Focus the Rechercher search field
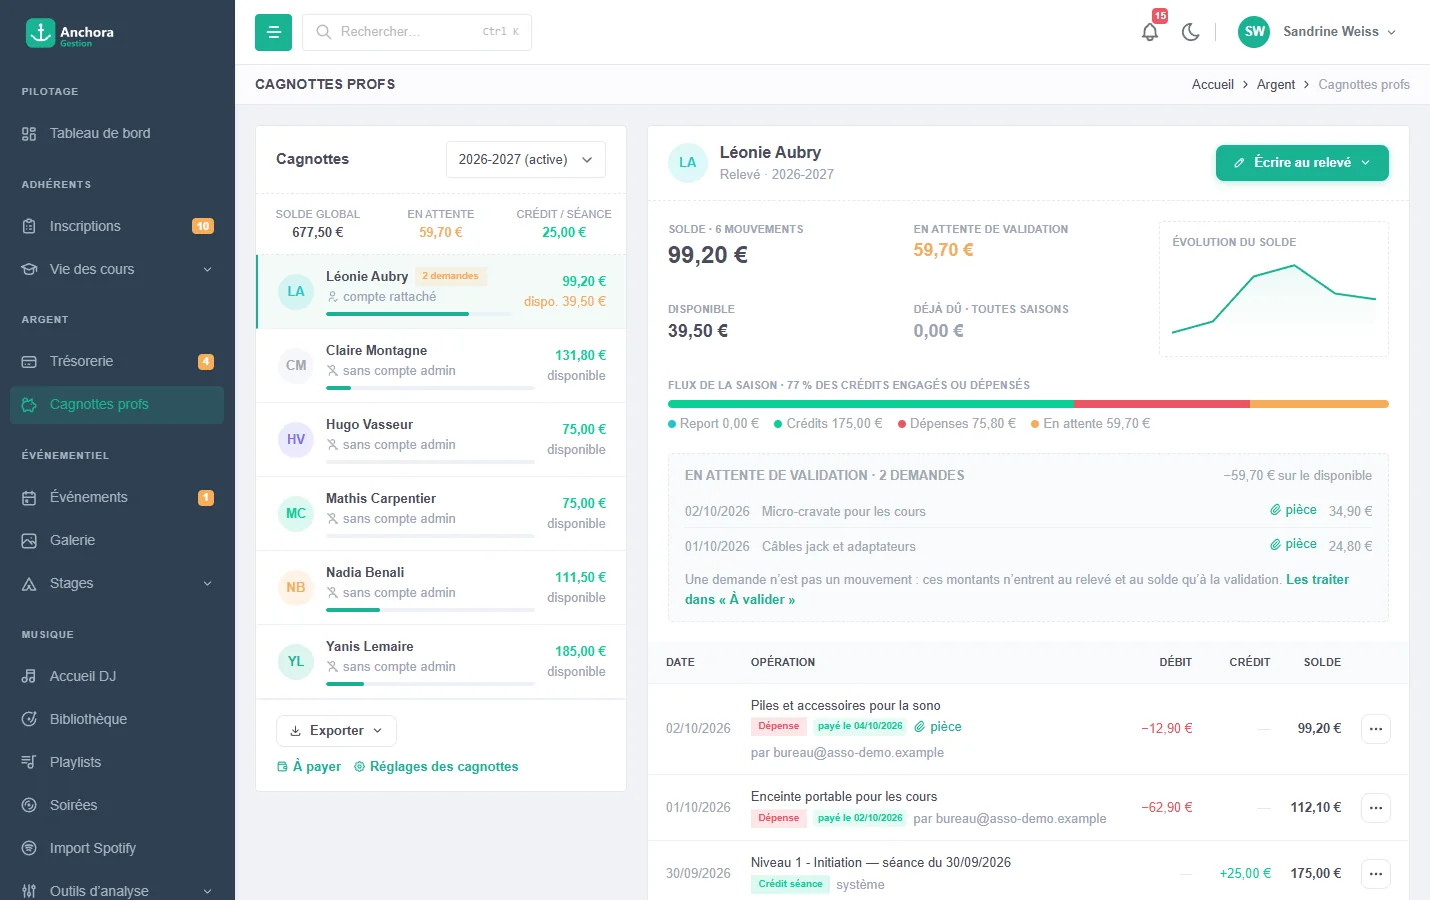Image resolution: width=1430 pixels, height=900 pixels. point(417,32)
